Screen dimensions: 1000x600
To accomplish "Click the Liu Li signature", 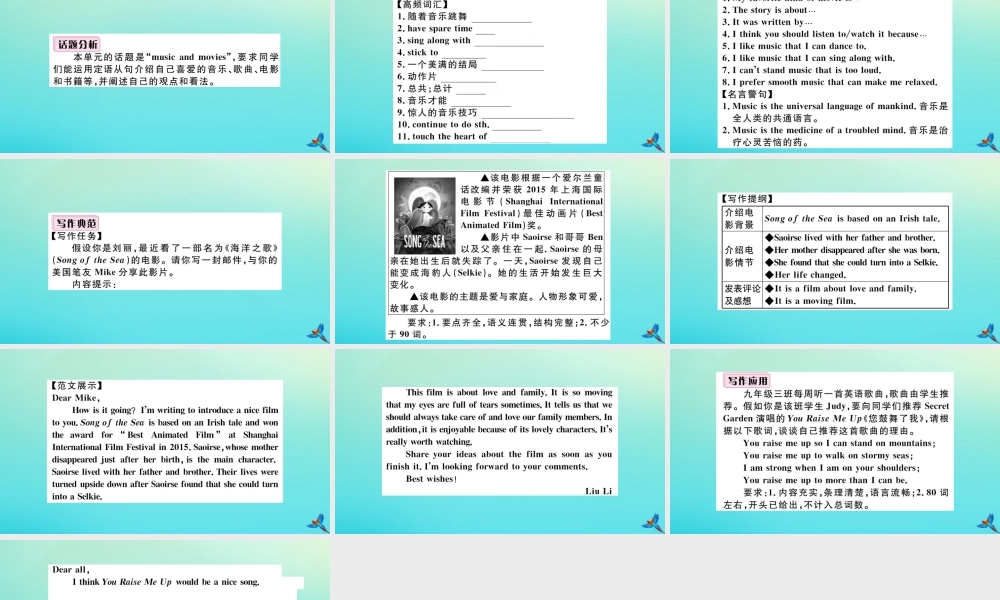I will 598,491.
